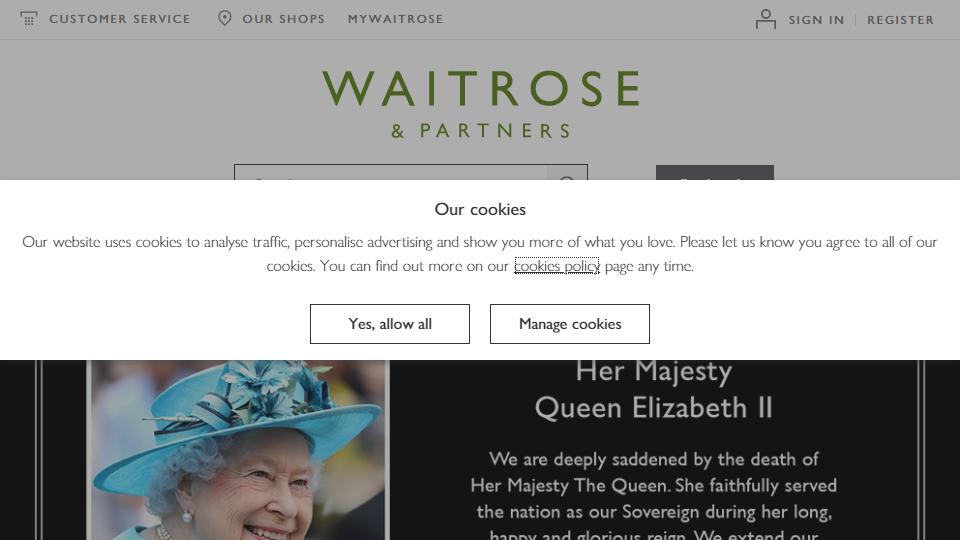Viewport: 960px width, 540px height.
Task: Click the tribute message about the Queen
Action: point(653,495)
